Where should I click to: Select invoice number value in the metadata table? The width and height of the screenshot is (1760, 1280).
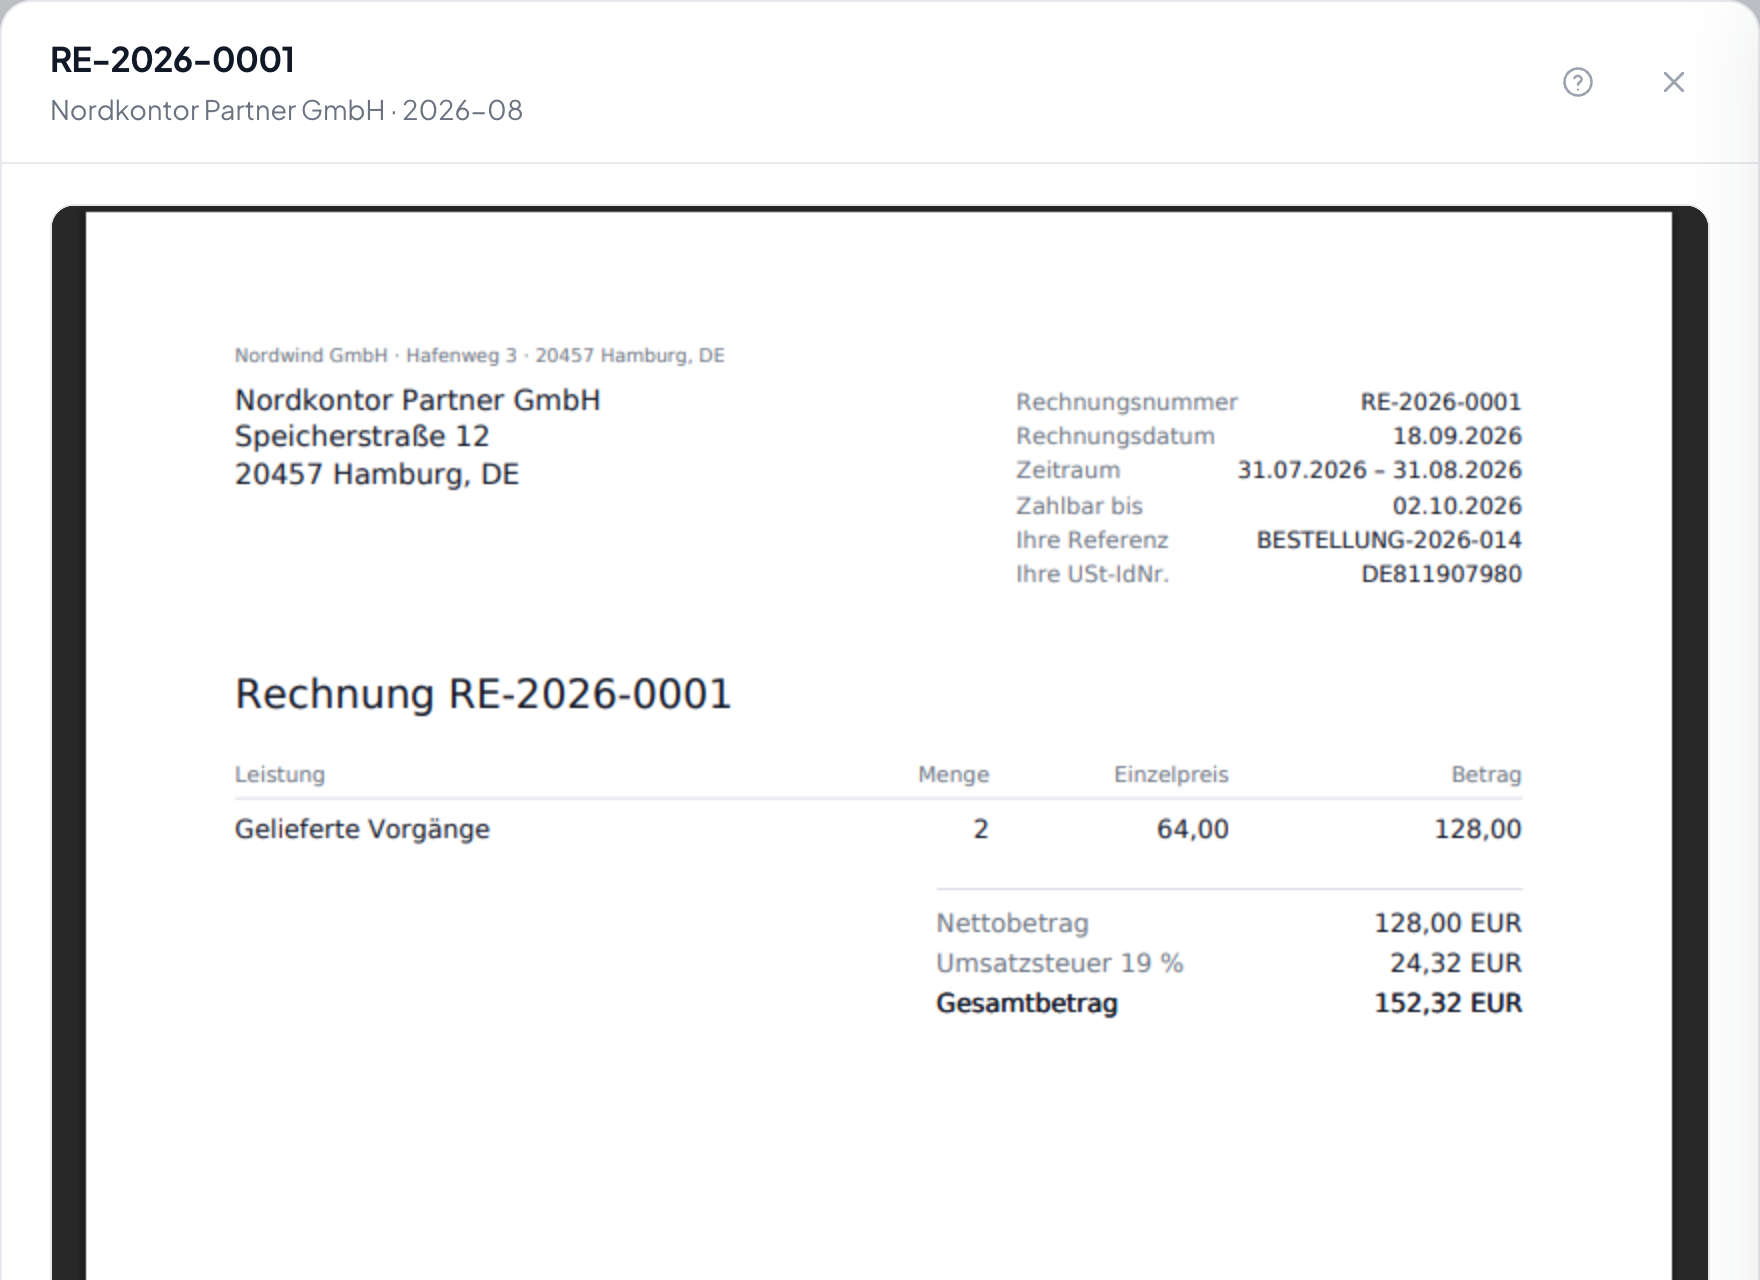[1440, 402]
